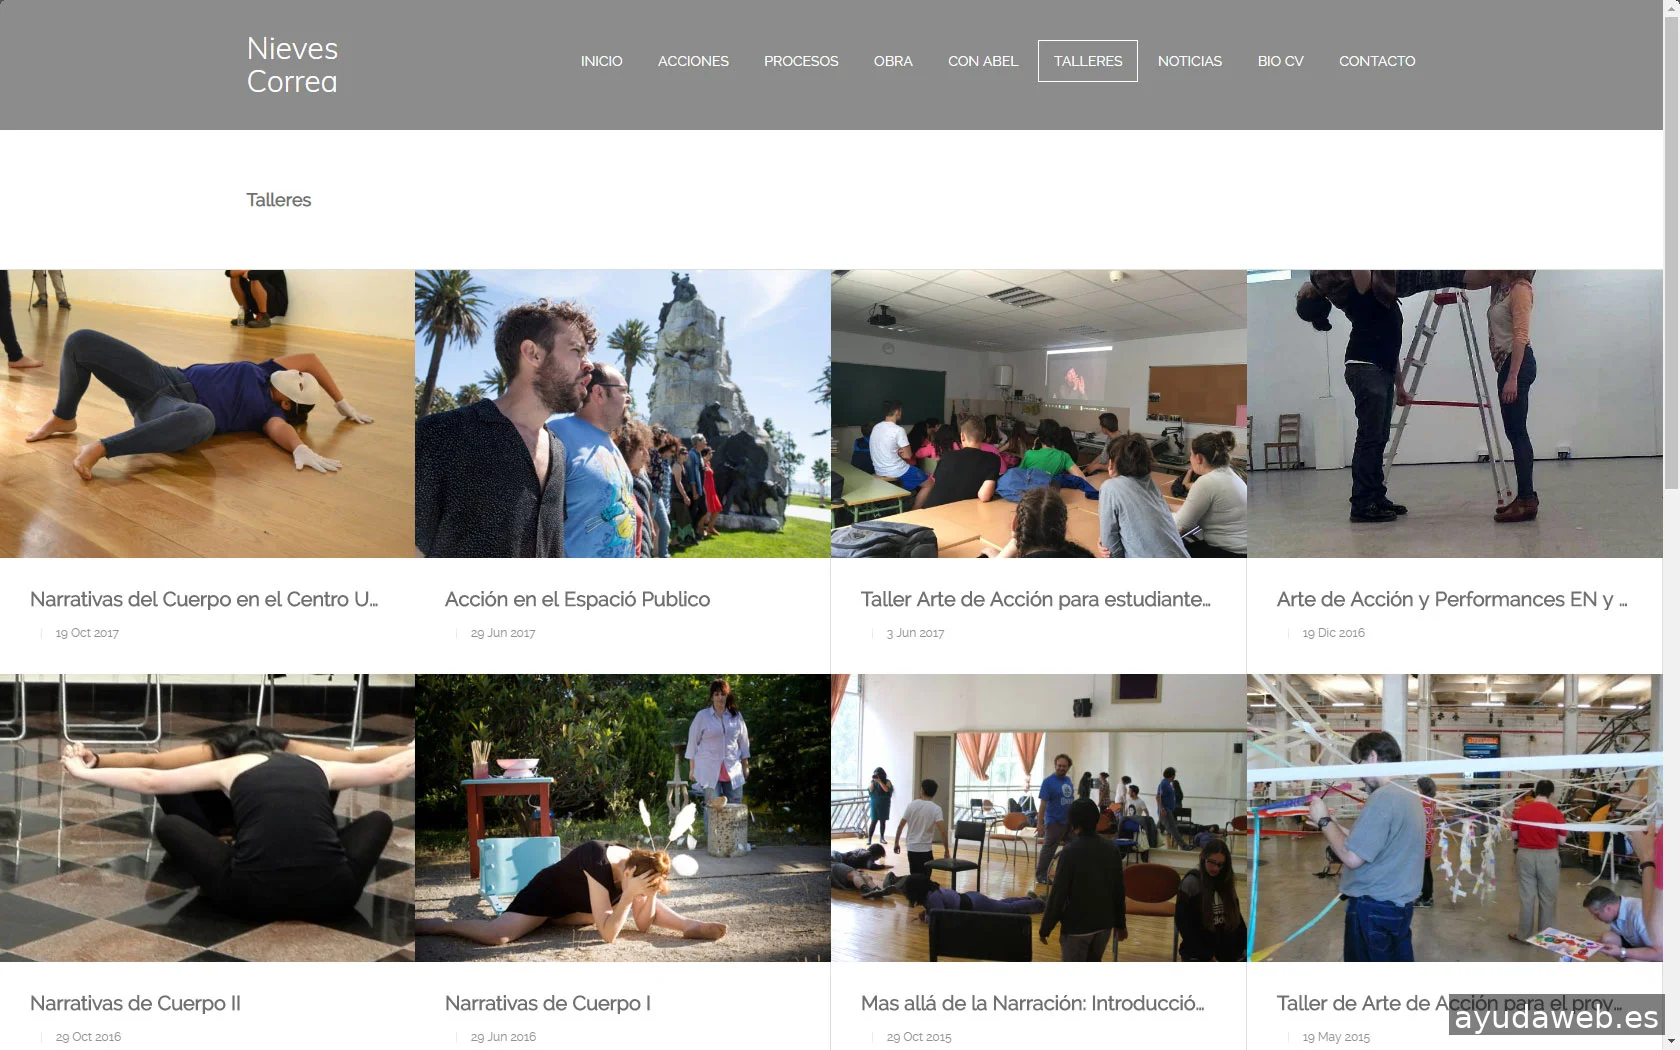1680x1050 pixels.
Task: Open 'Narrativas del Cuerpo en el Centro U...' title
Action: [x=204, y=599]
